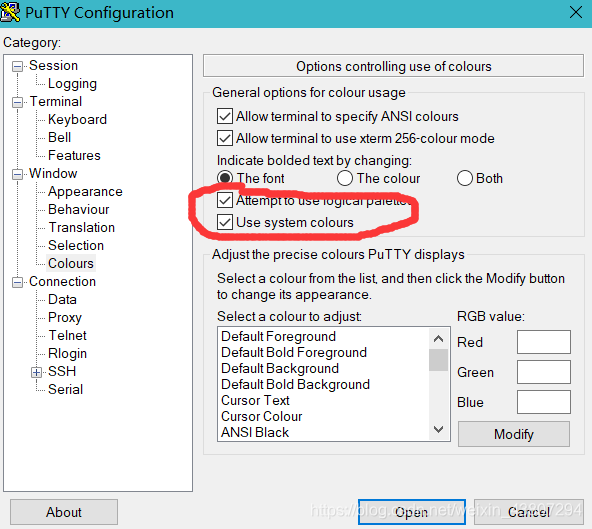Select Default Background in colour list

280,369
